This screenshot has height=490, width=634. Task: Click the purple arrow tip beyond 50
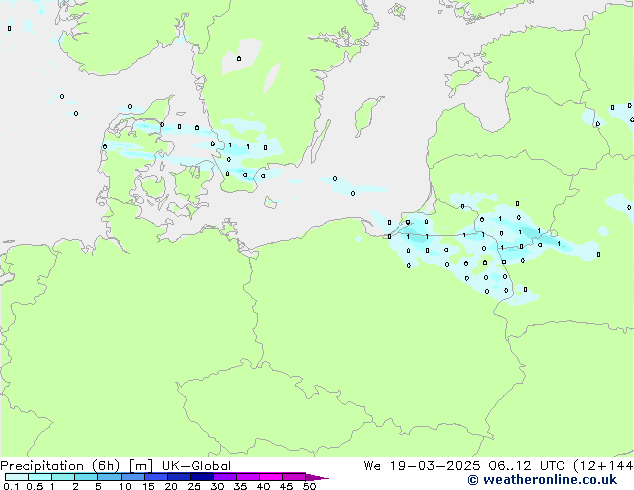pyautogui.click(x=317, y=477)
